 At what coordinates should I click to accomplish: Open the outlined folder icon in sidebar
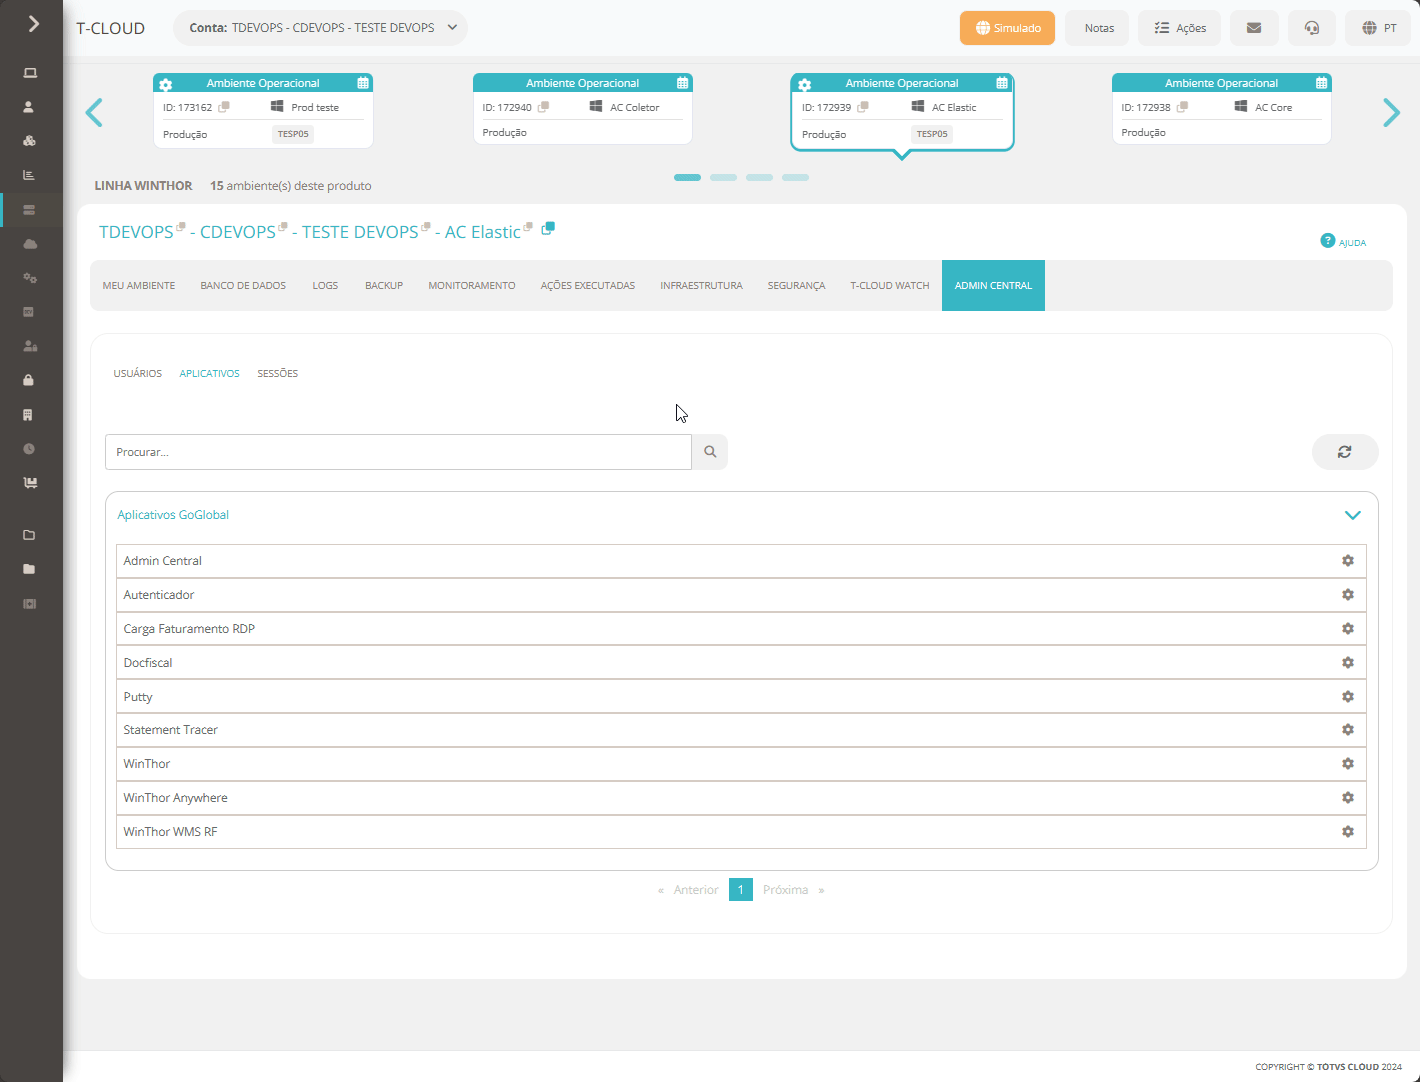pos(29,535)
